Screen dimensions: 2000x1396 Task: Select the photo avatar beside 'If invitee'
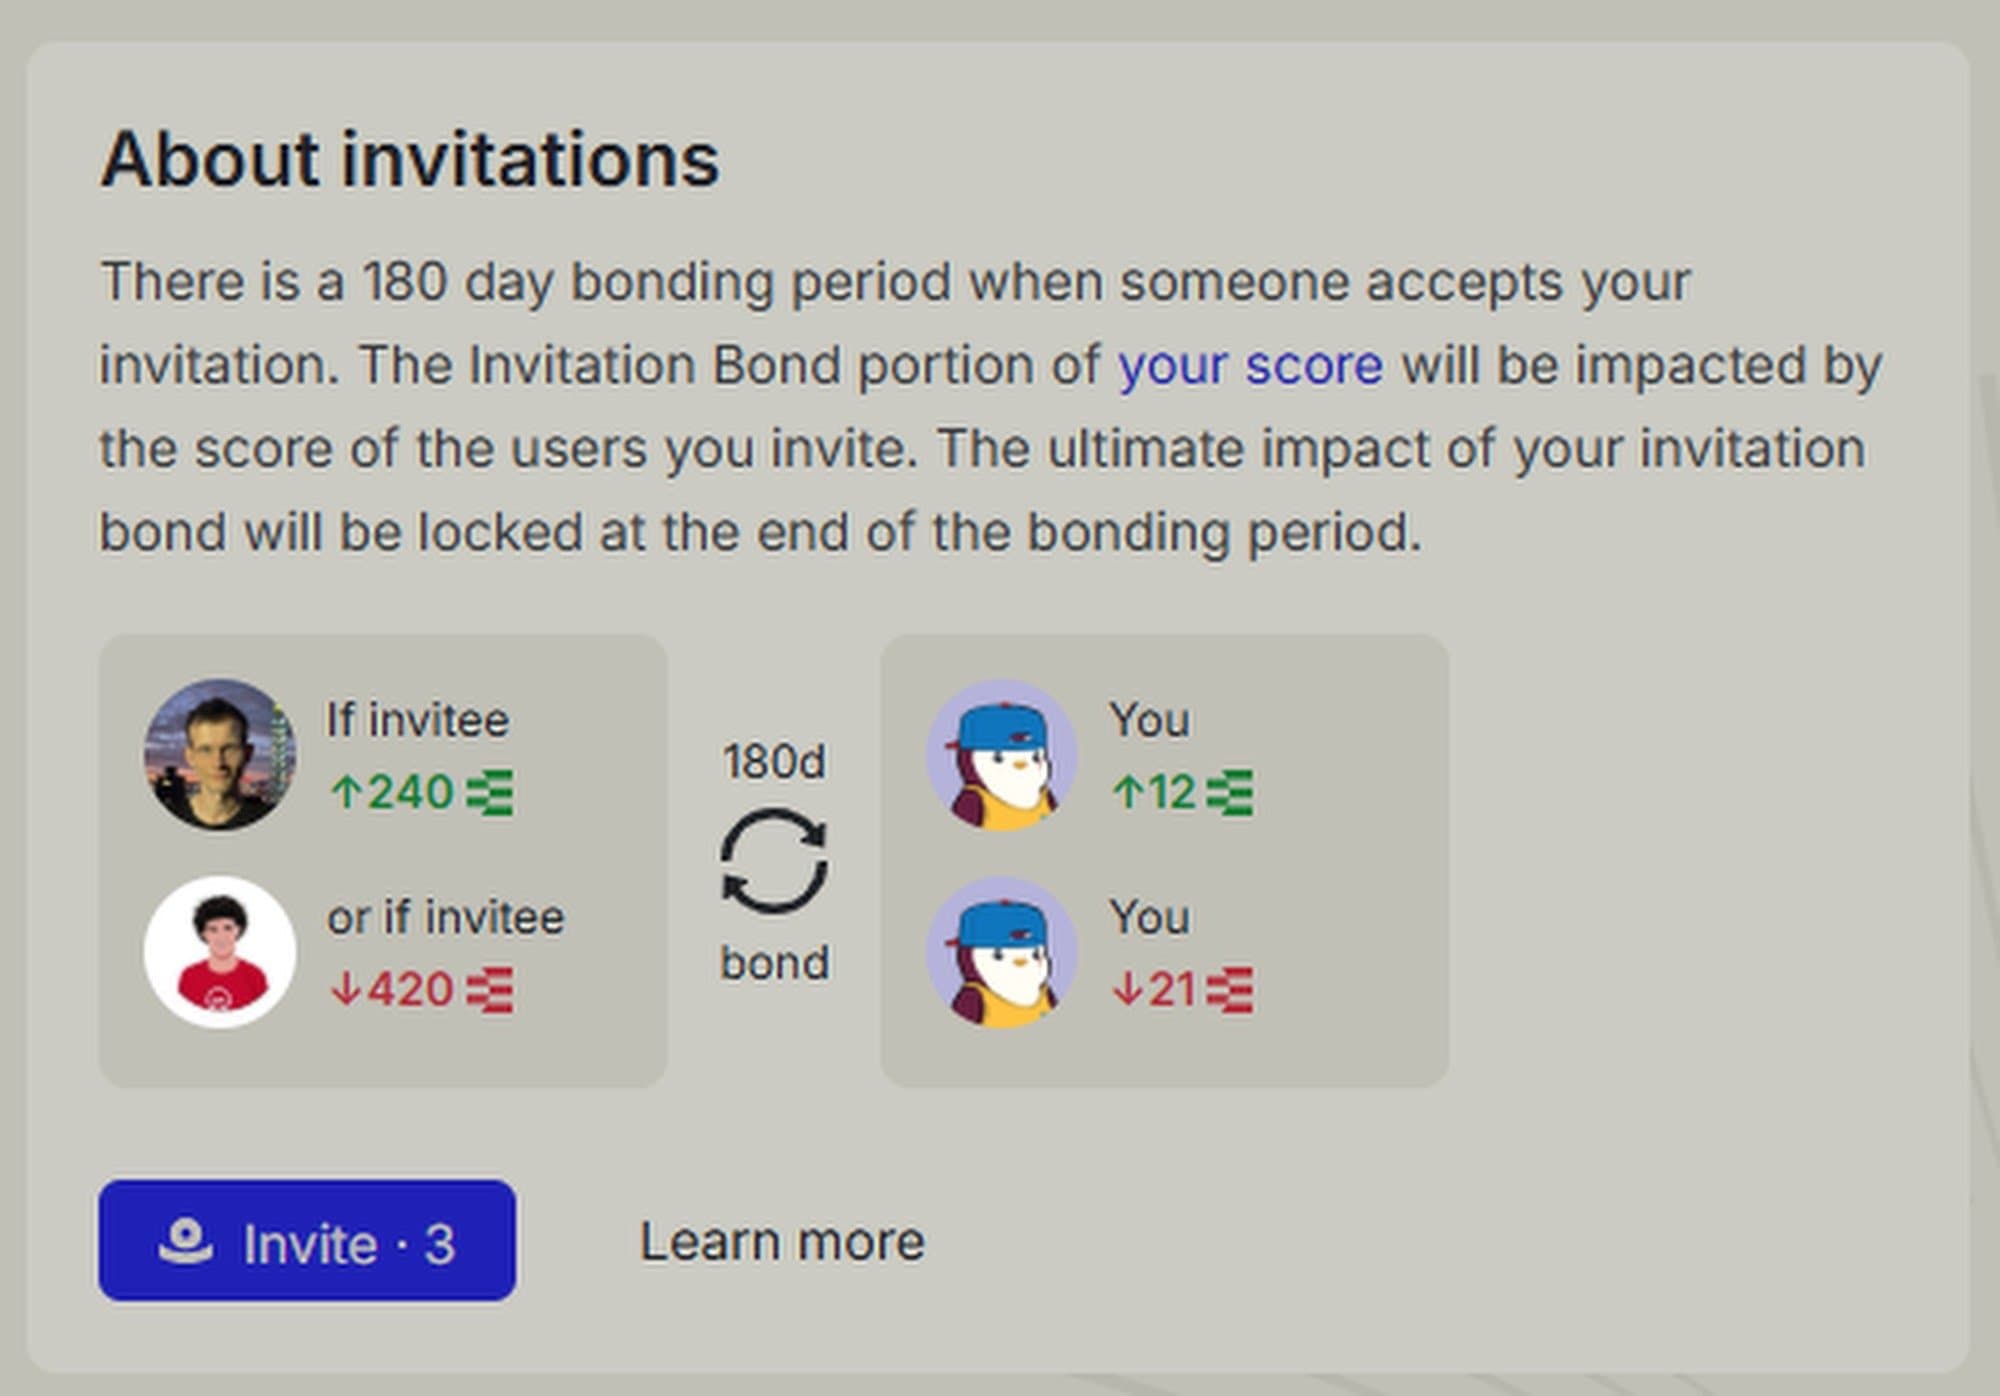tap(220, 755)
